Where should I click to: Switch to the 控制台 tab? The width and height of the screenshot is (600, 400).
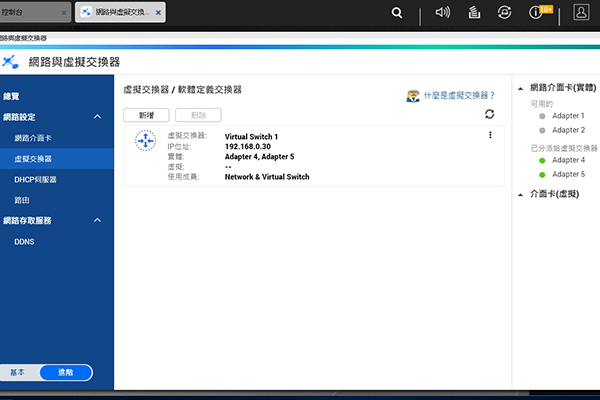(x=31, y=13)
